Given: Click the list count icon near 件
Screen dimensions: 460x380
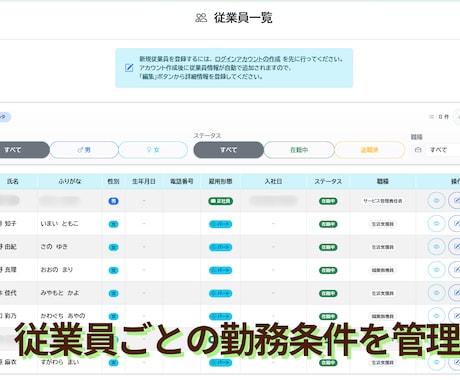Looking at the screenshot, I should [x=431, y=117].
